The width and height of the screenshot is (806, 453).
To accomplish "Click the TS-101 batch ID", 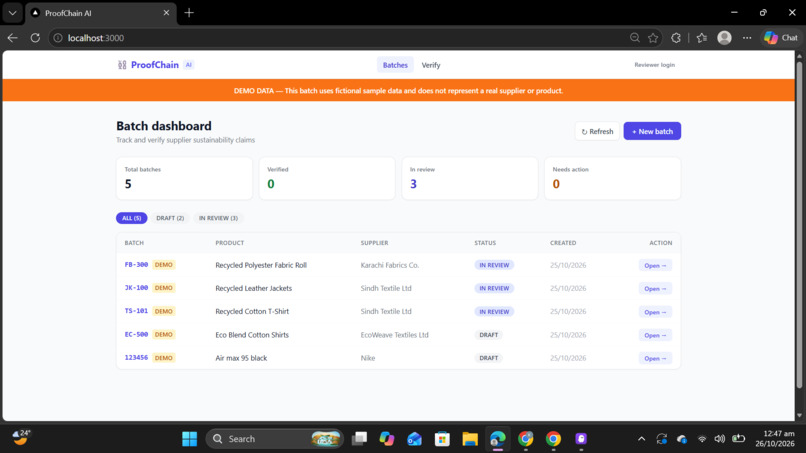I will click(136, 311).
